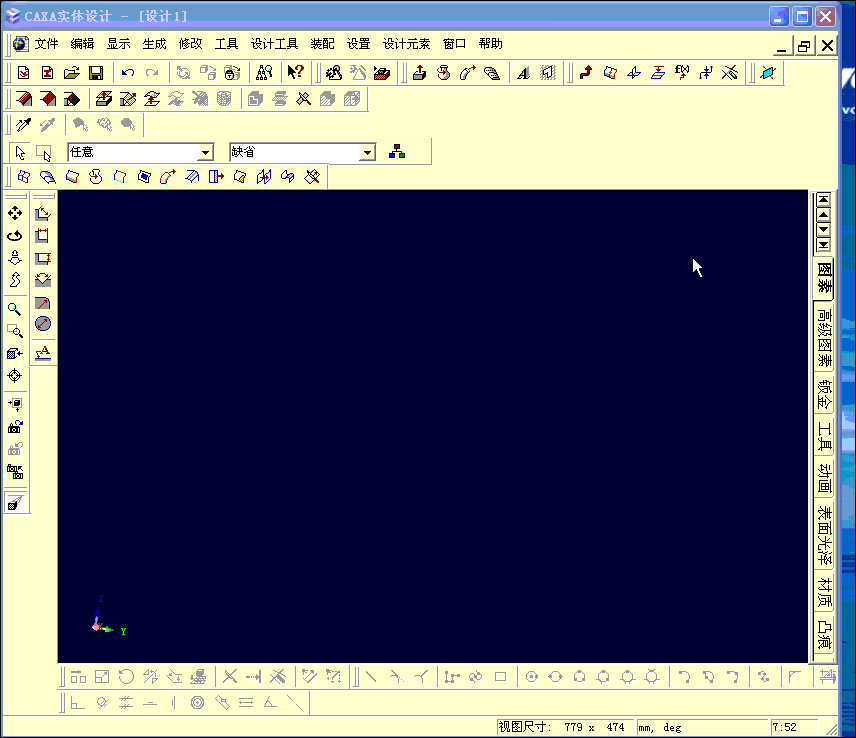Image resolution: width=856 pixels, height=738 pixels.
Task: Click the 视图尺寸 status bar label
Action: tap(524, 727)
